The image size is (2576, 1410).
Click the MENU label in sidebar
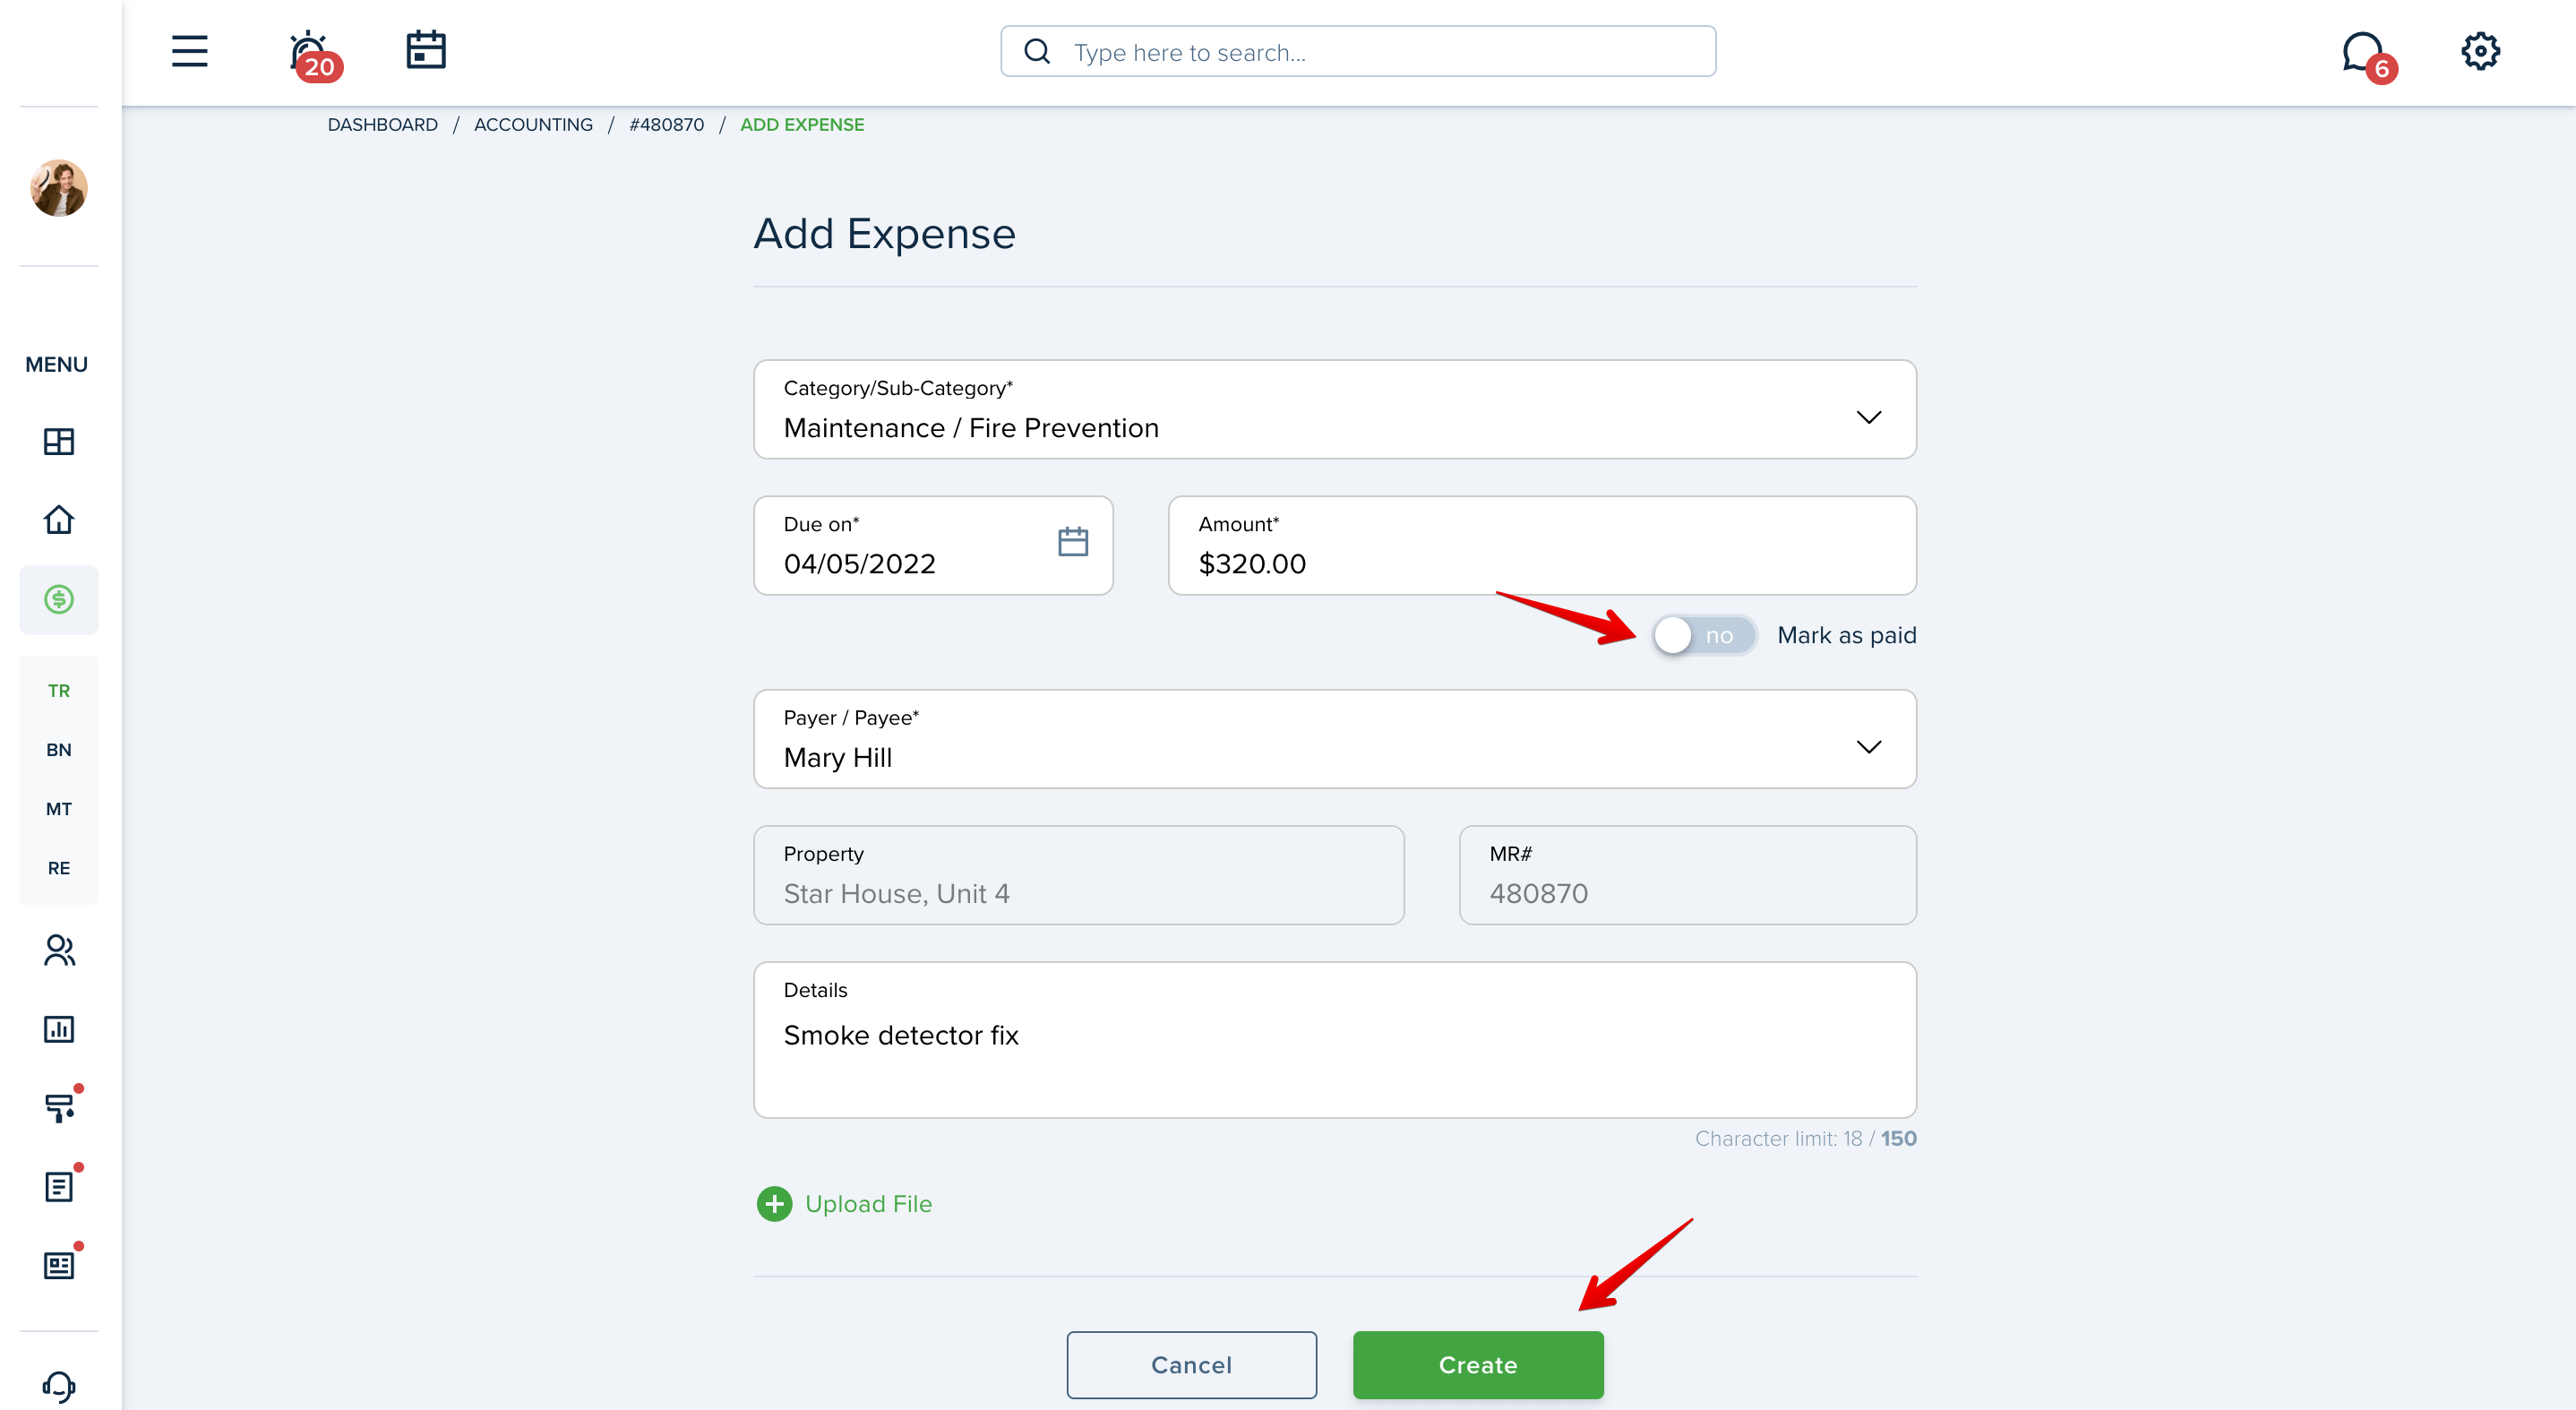57,364
